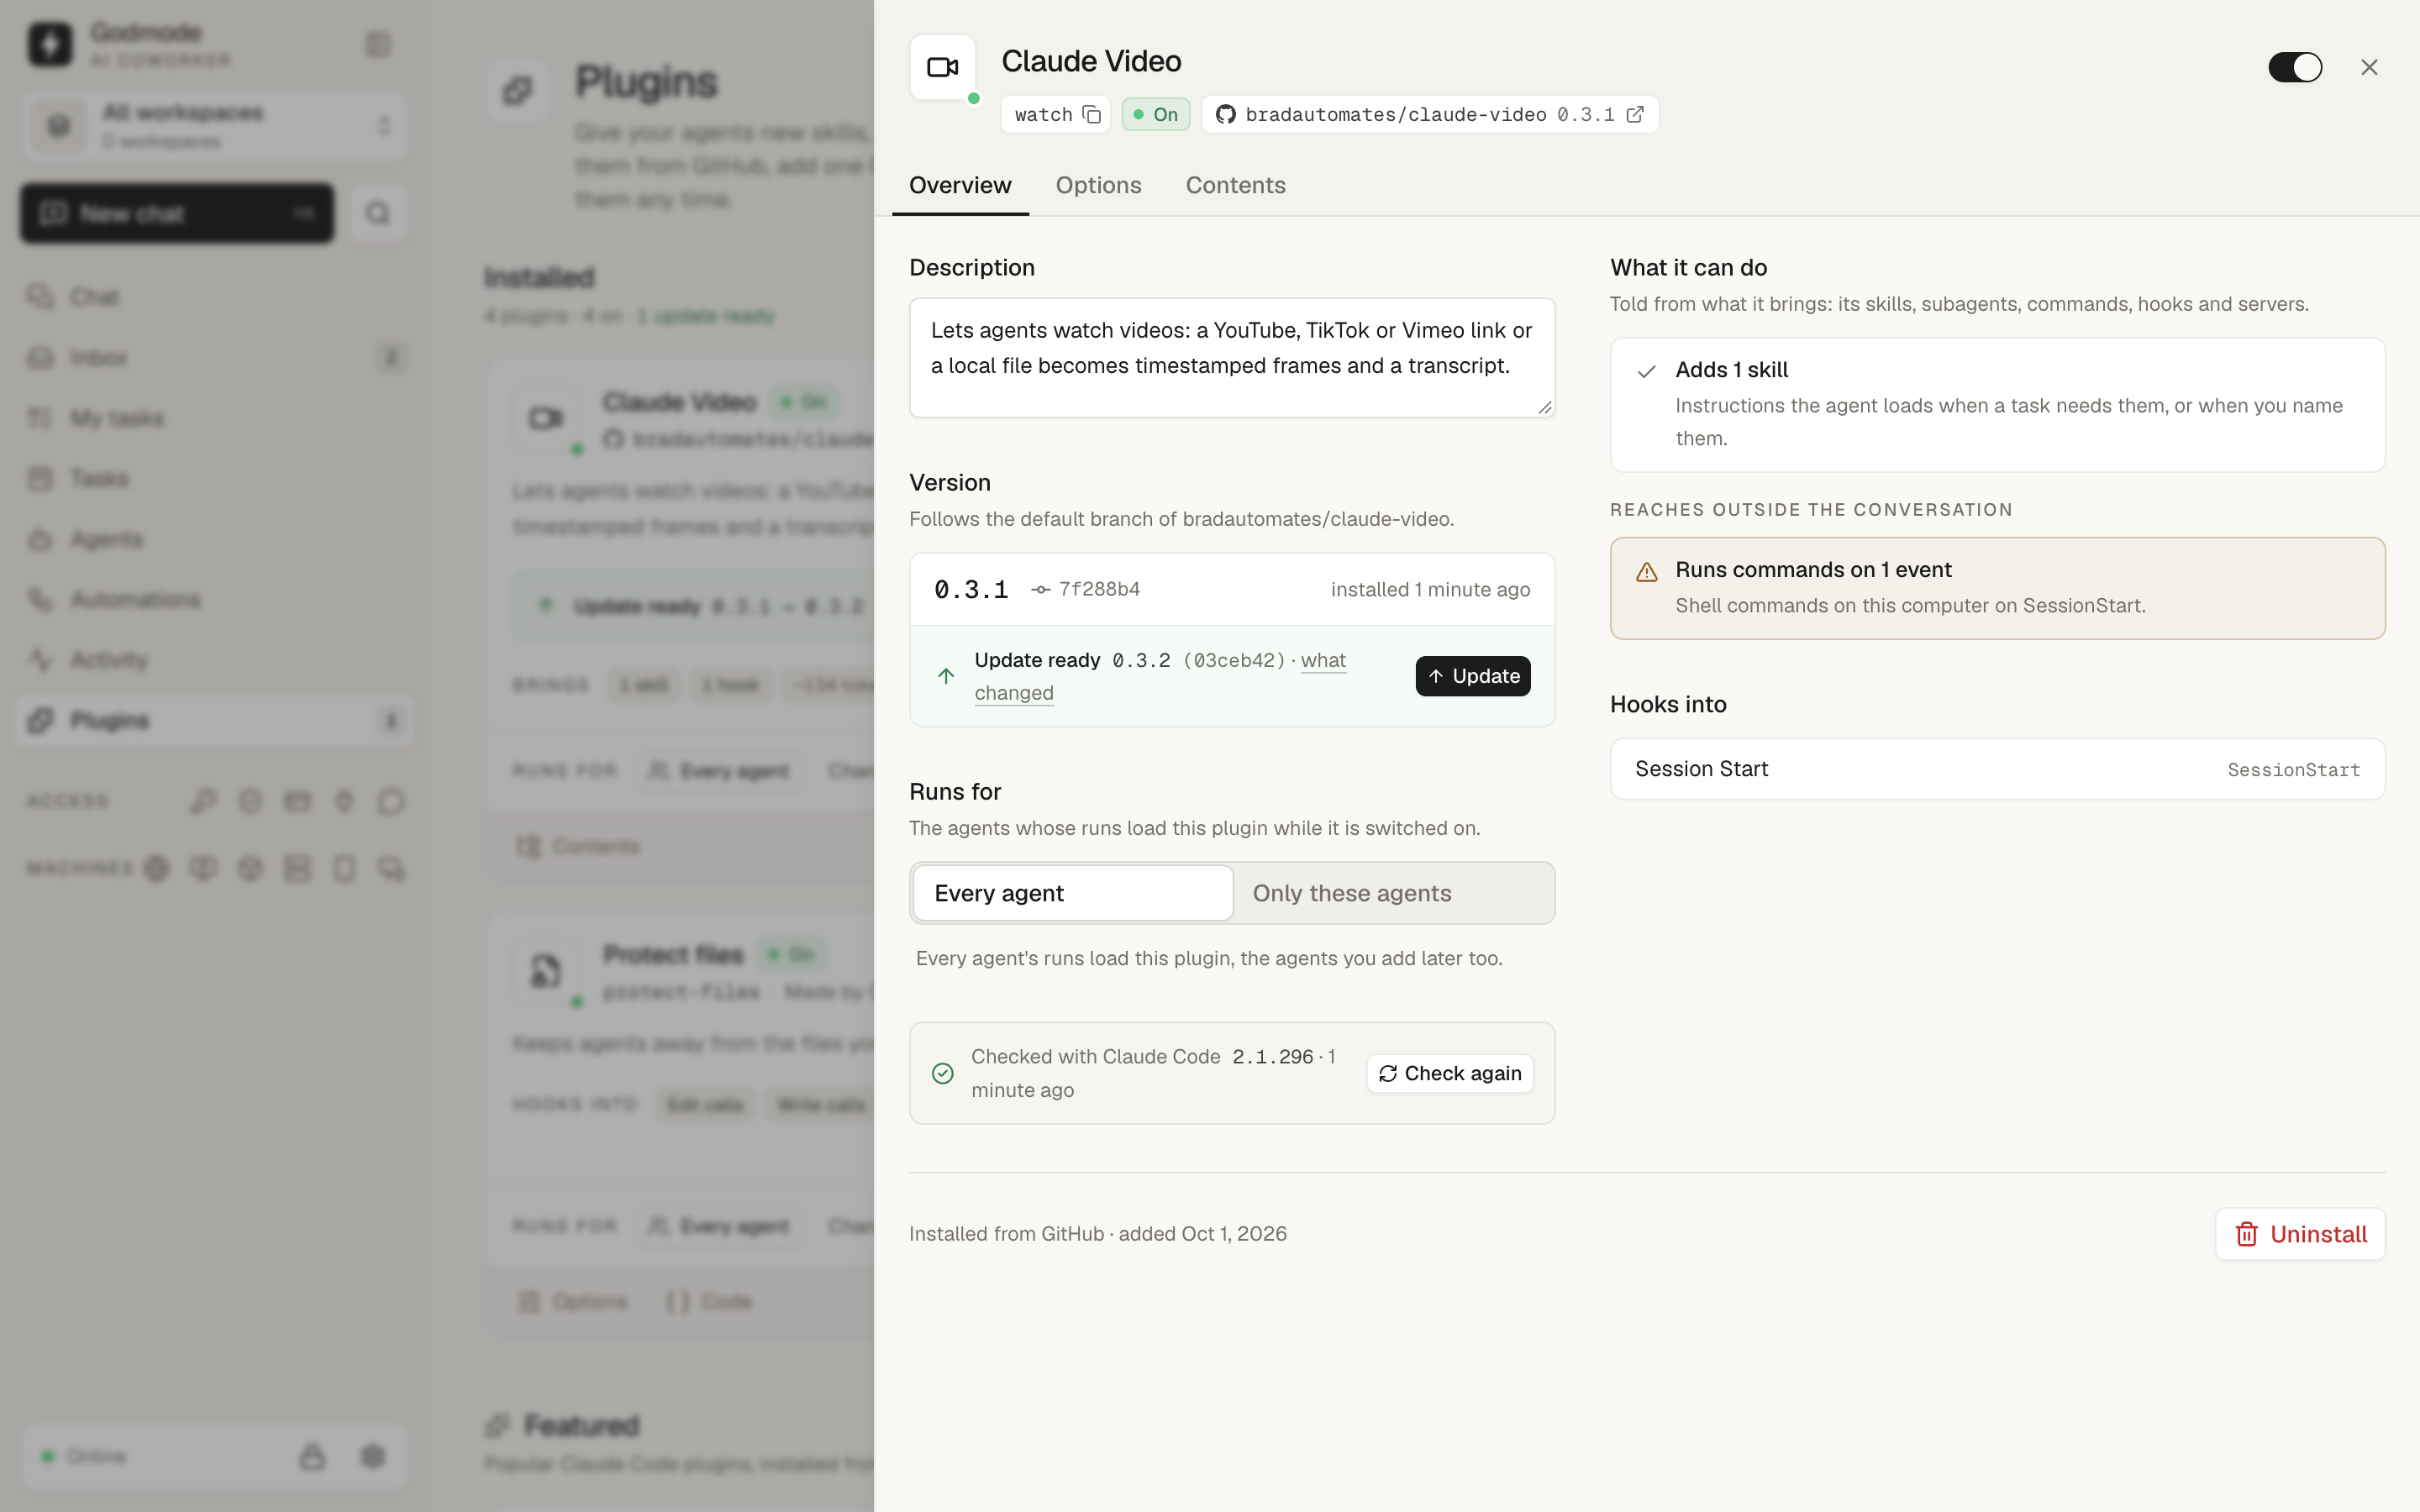Open My tasks in the sidebar

(214, 418)
